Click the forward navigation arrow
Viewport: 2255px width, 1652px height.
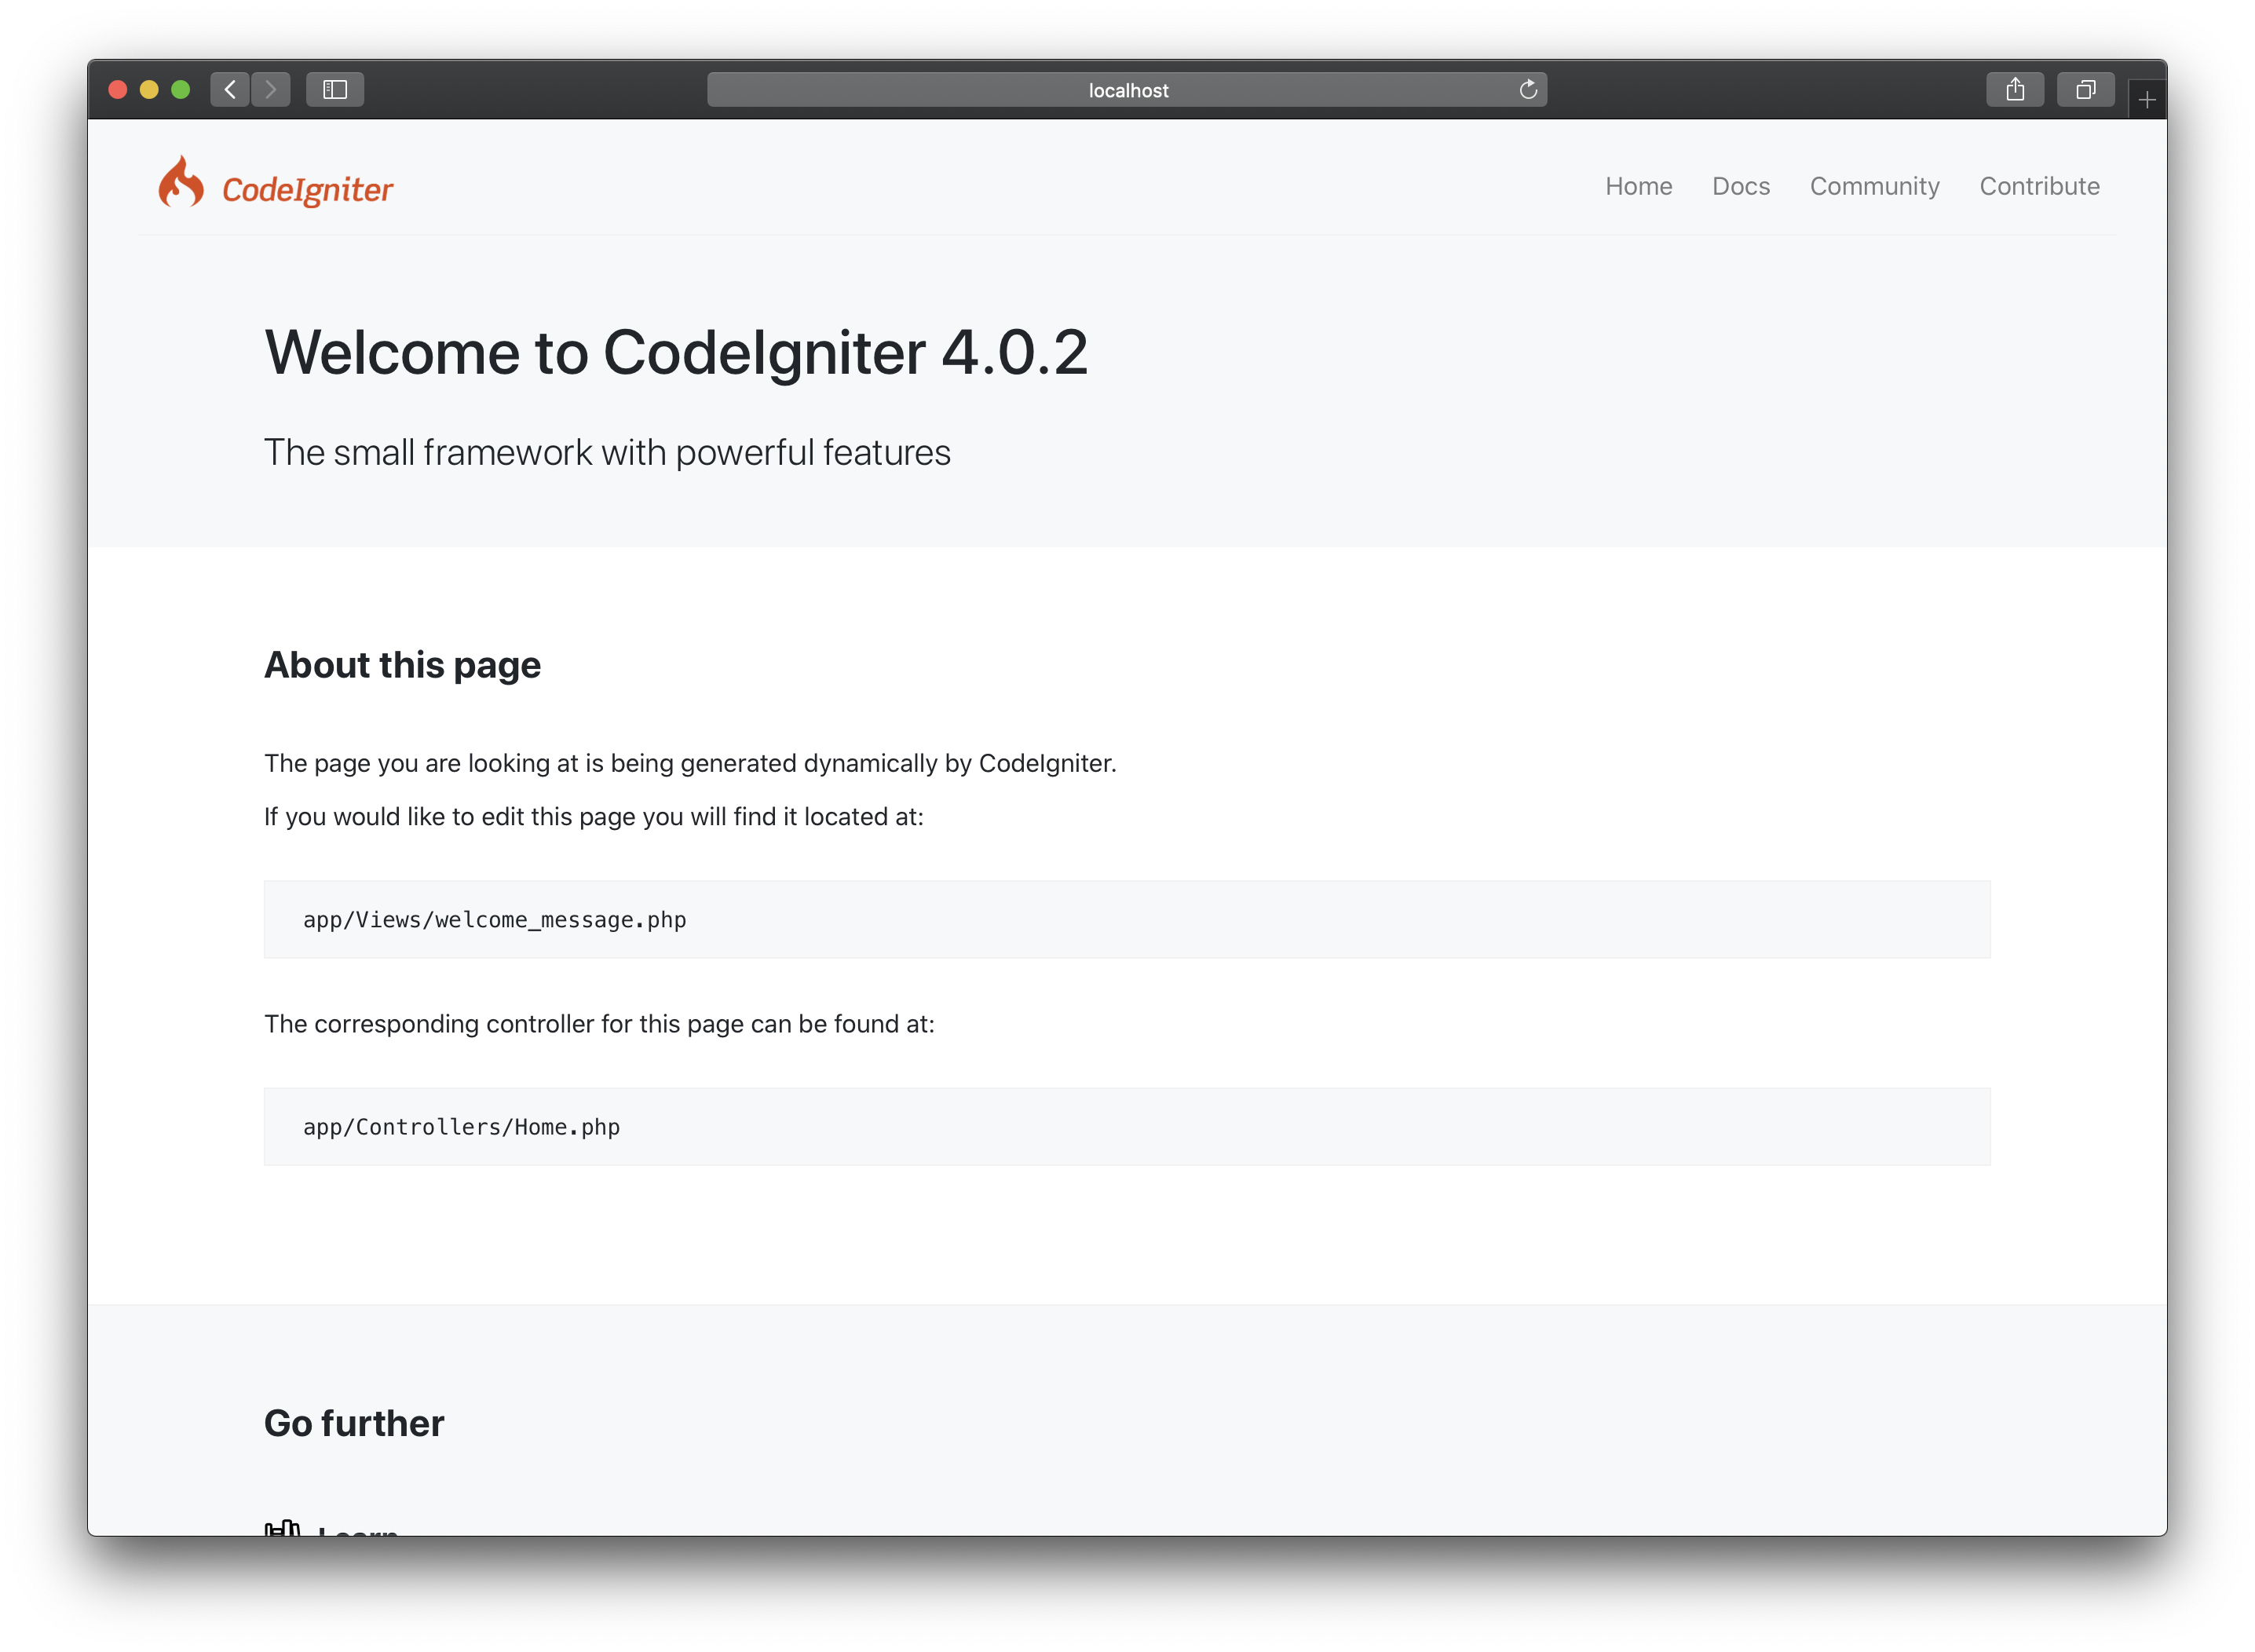[271, 90]
